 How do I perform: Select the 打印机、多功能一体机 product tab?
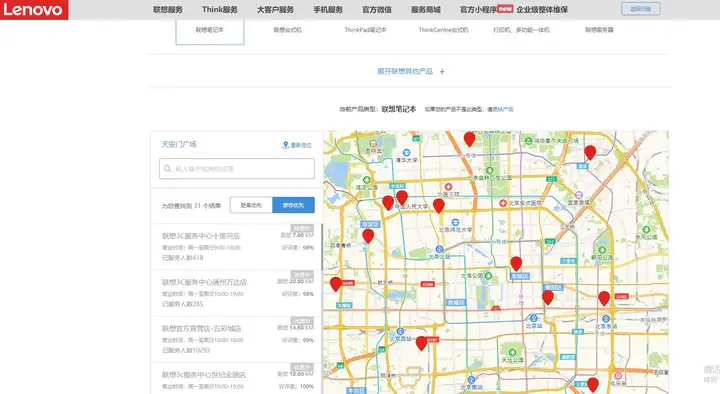click(521, 30)
